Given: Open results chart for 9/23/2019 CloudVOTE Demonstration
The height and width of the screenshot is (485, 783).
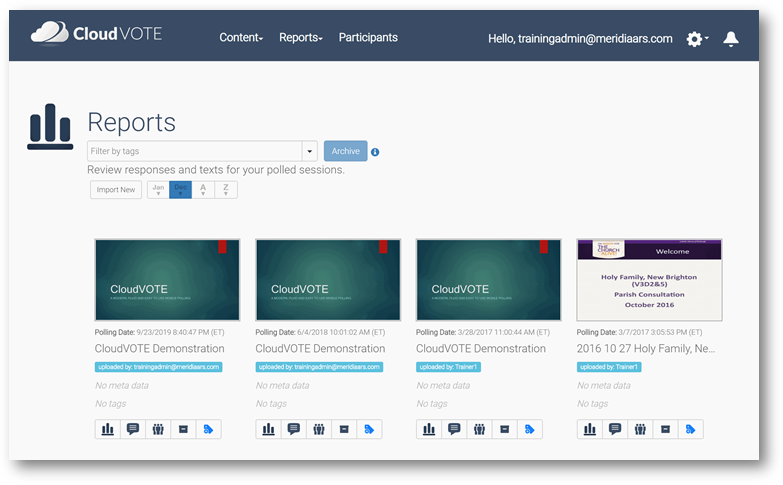Looking at the screenshot, I should coord(108,429).
